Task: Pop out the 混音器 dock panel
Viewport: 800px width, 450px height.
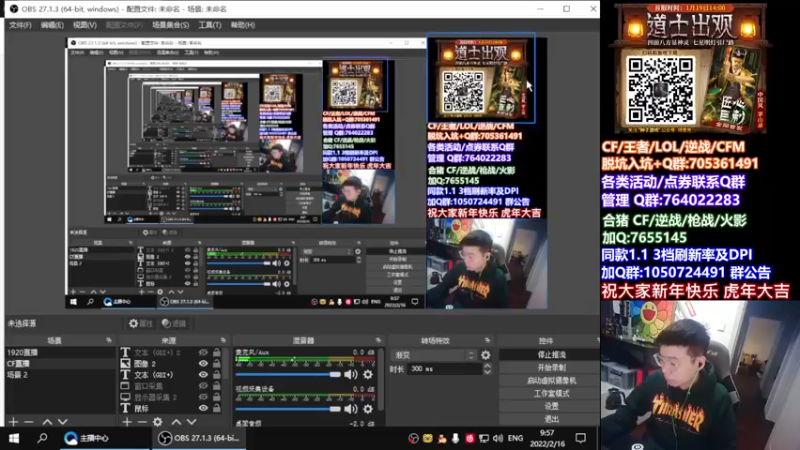Action: tap(378, 340)
